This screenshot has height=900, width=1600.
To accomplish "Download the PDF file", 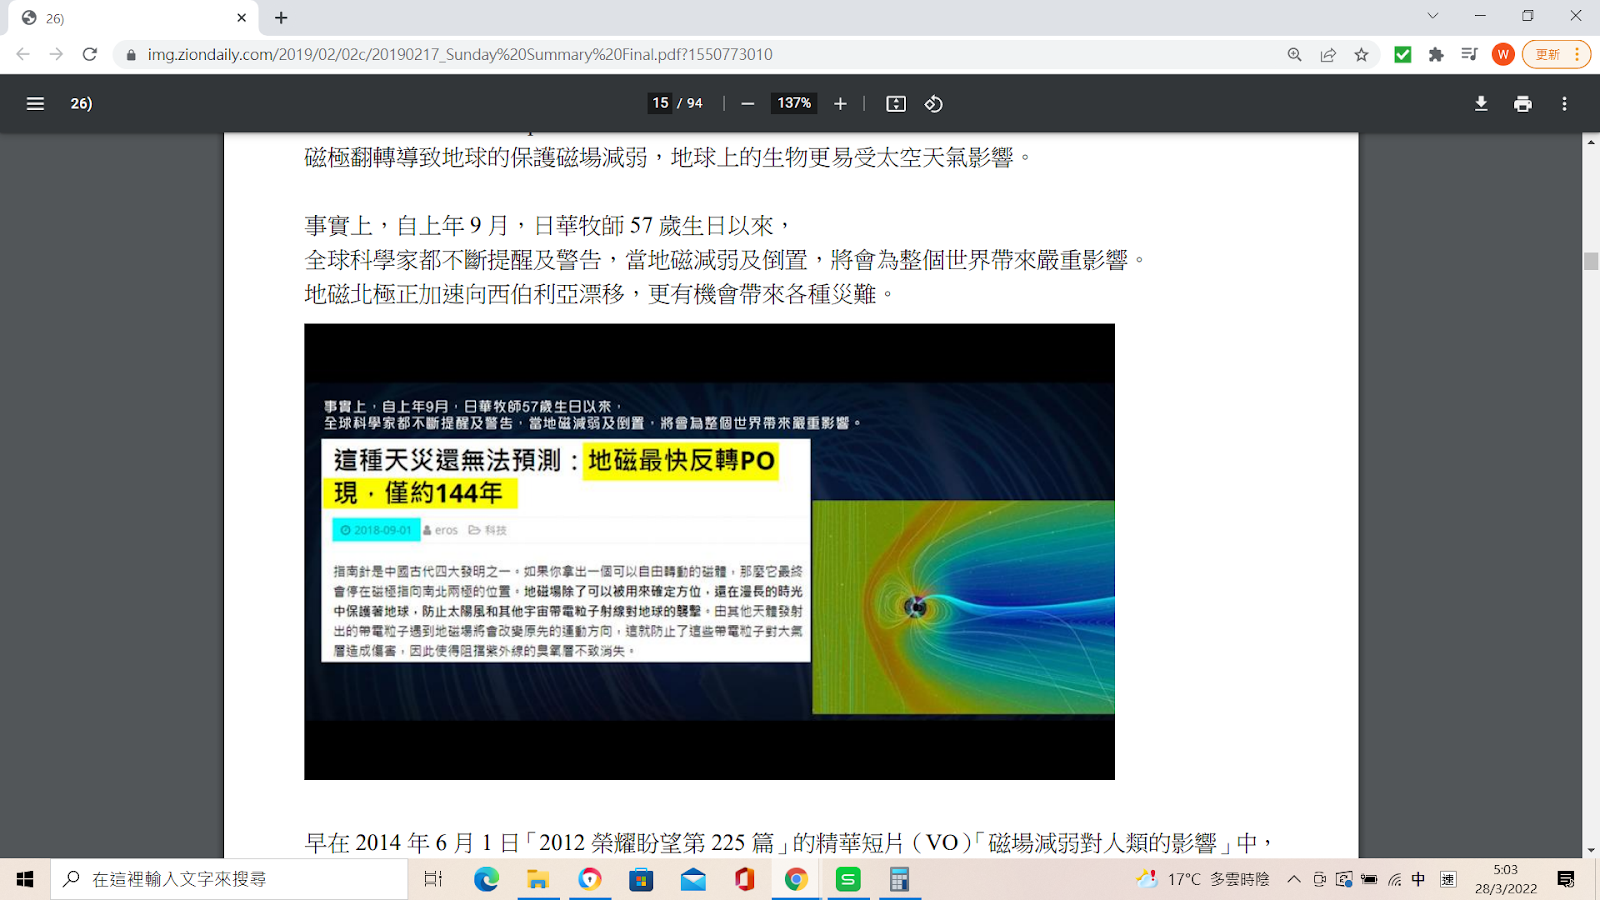I will pos(1481,103).
